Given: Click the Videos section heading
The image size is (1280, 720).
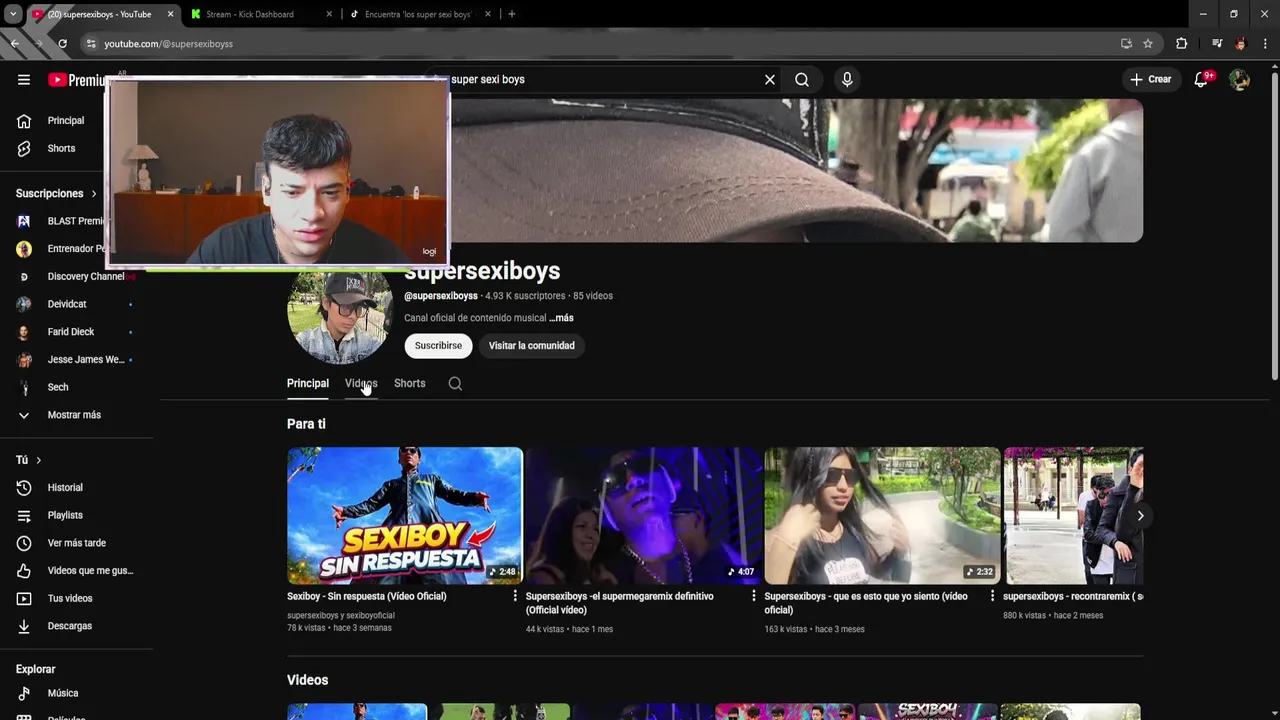Looking at the screenshot, I should pyautogui.click(x=308, y=680).
